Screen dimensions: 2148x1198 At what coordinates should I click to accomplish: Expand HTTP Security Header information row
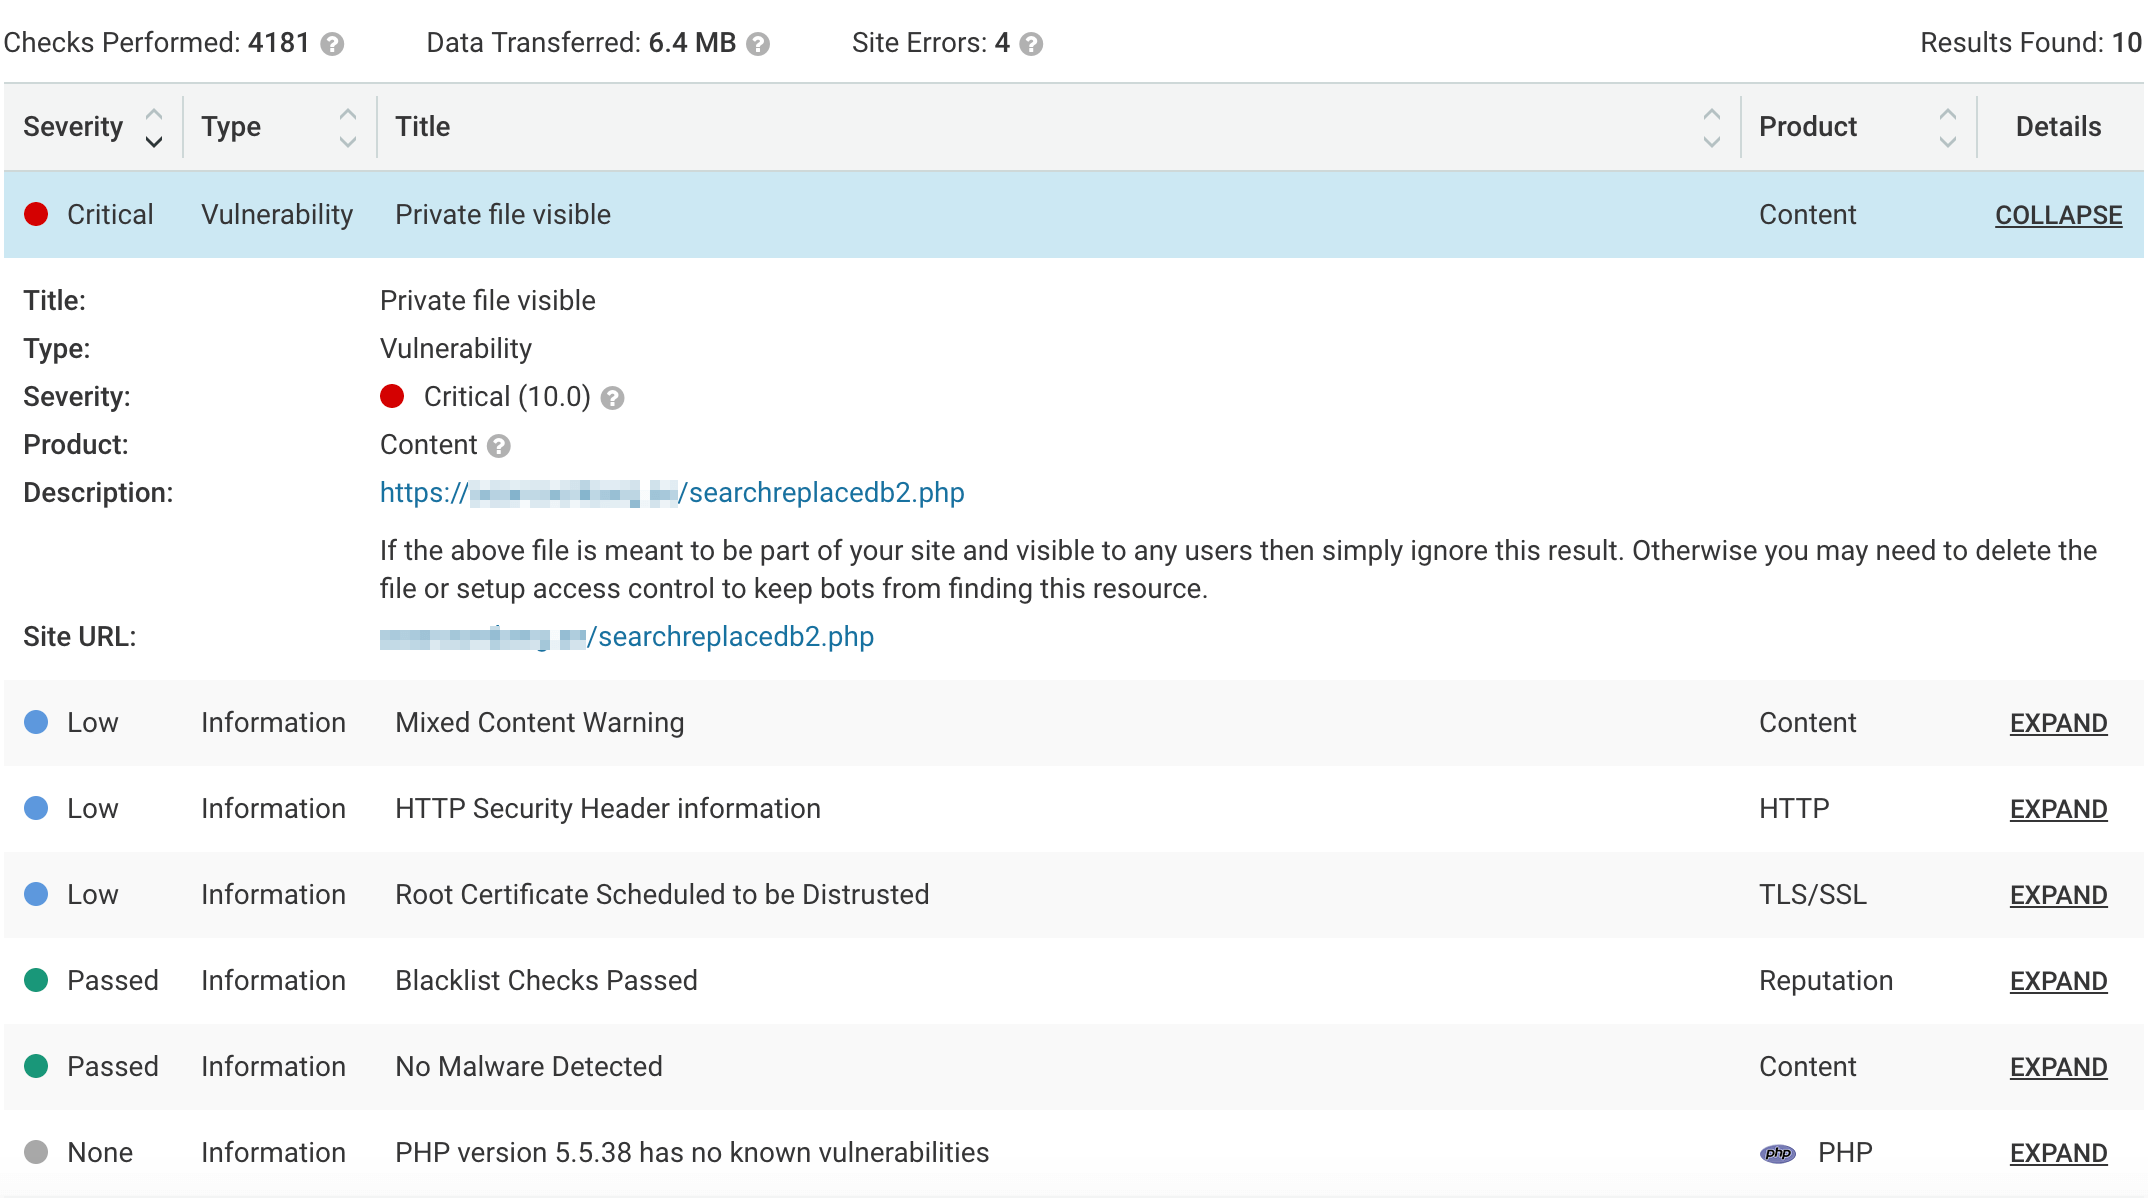coord(2058,809)
